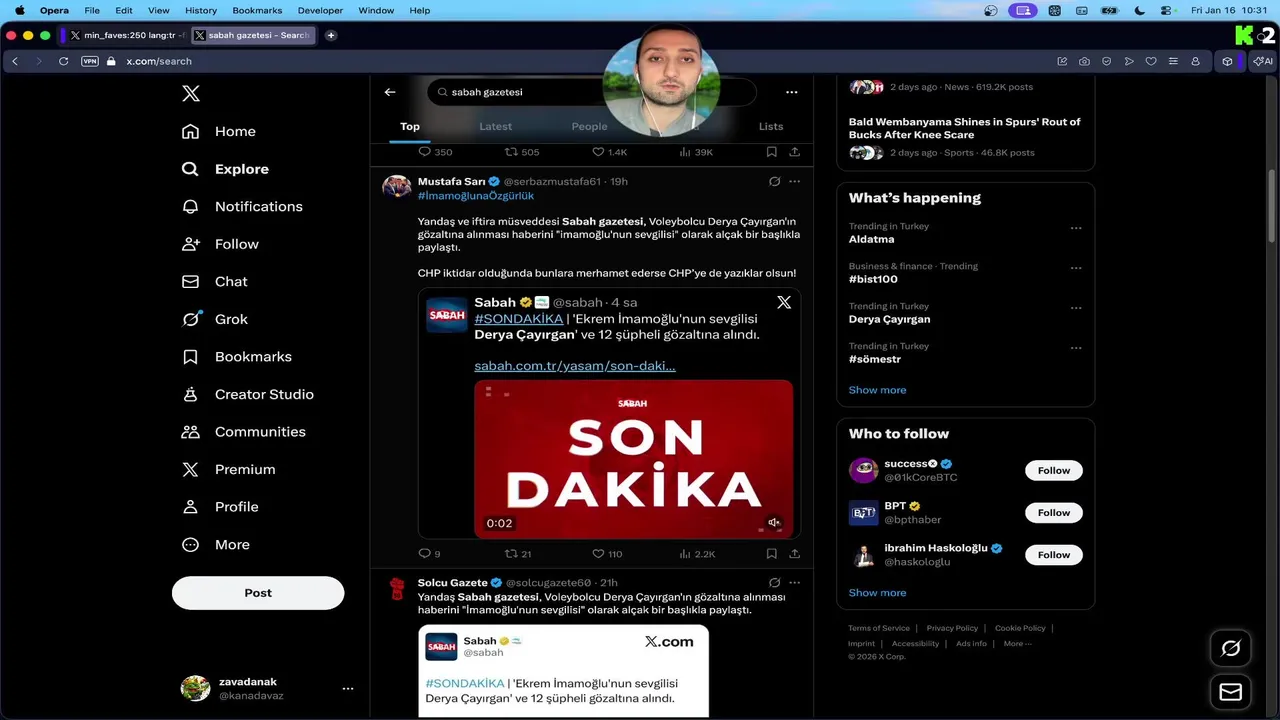
Task: Open Chat in the sidebar
Action: 215,282
